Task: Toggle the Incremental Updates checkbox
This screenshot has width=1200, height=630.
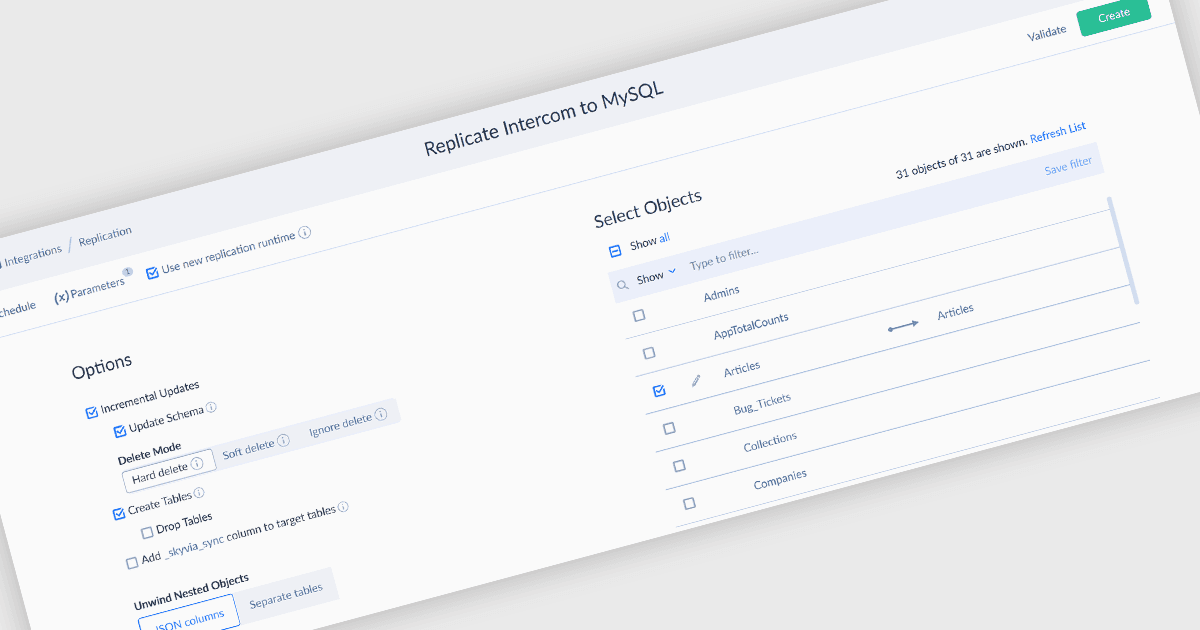Action: coord(92,411)
